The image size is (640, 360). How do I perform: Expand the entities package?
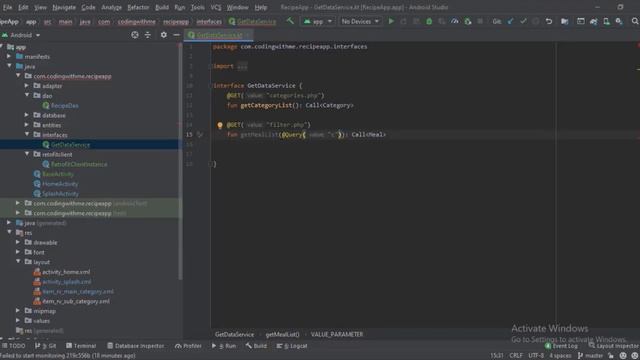coord(27,125)
